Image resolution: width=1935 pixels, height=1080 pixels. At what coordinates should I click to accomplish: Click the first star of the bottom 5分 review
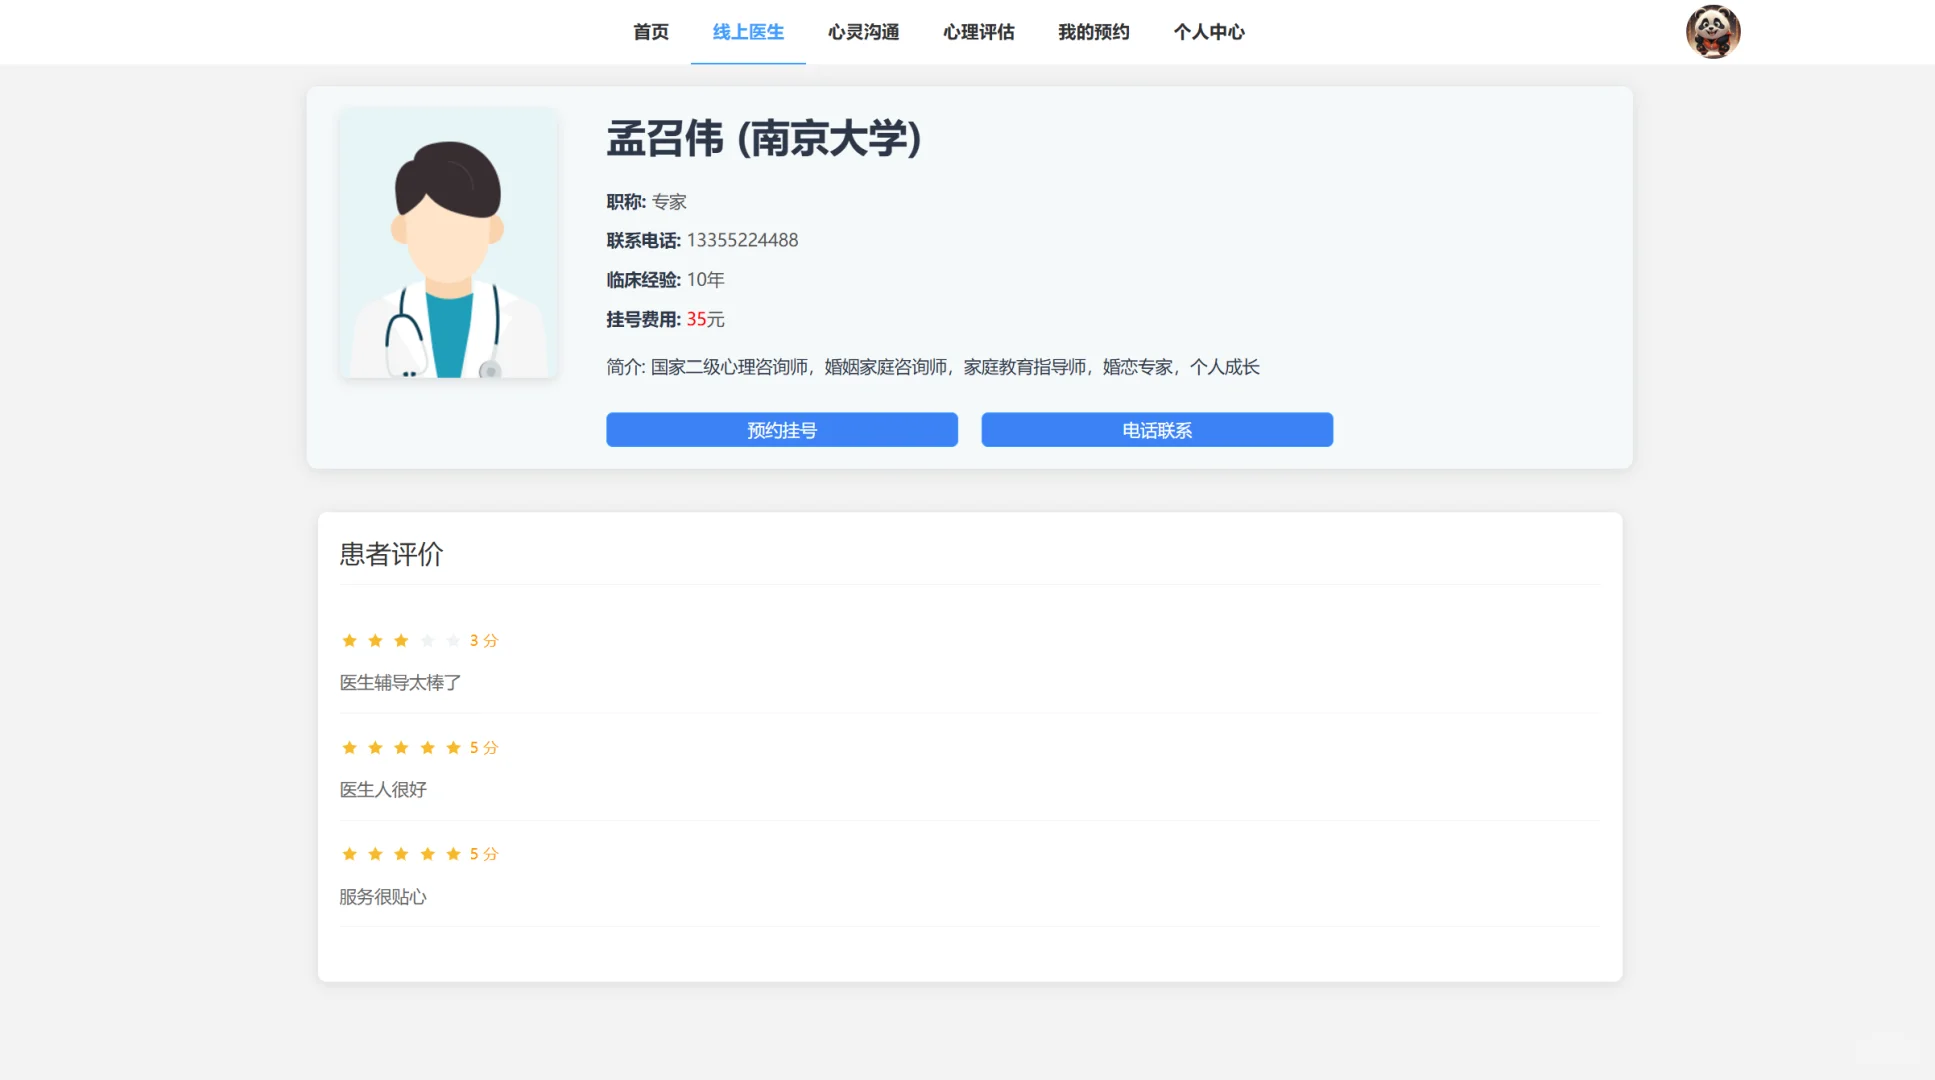click(349, 853)
